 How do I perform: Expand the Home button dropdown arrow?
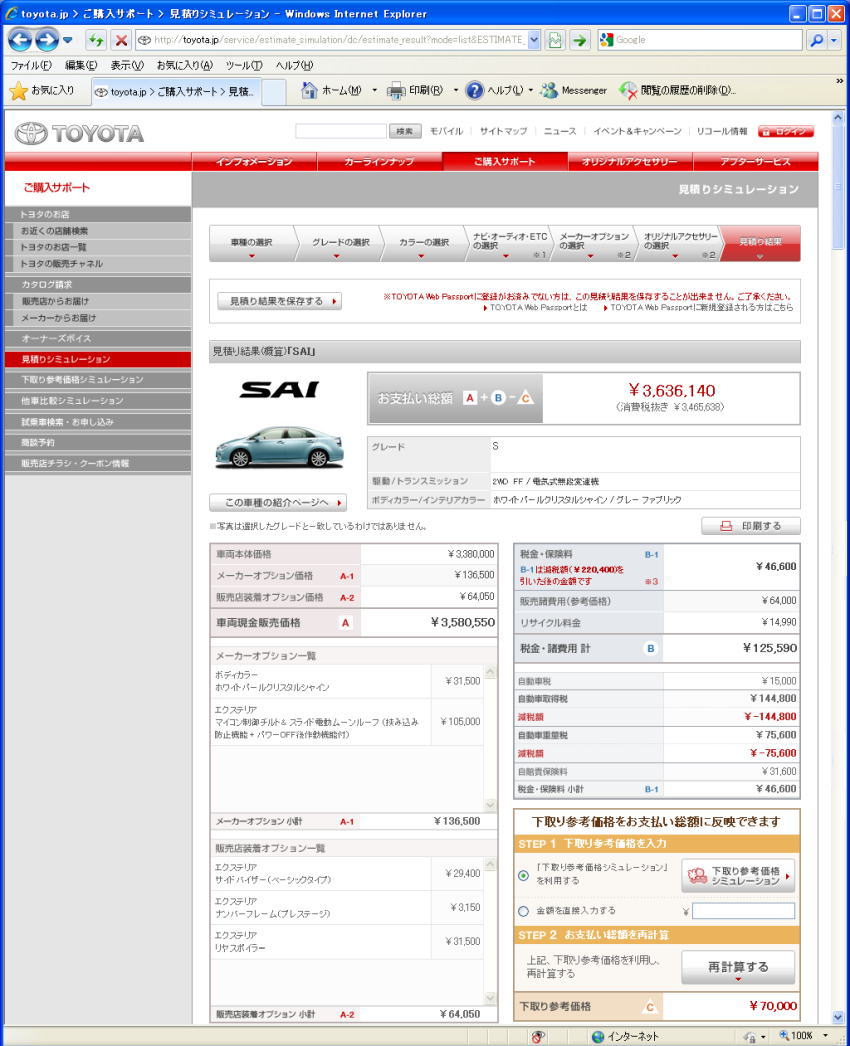click(x=374, y=90)
